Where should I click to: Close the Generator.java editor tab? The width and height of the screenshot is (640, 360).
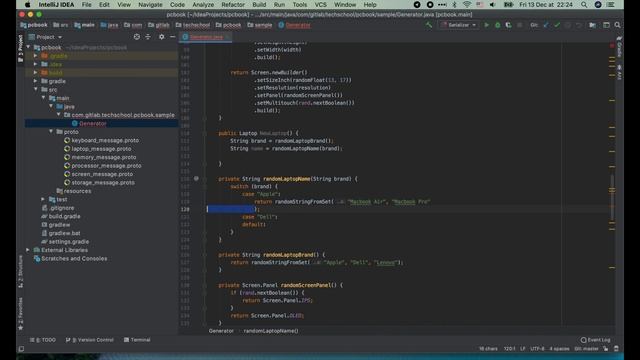228,37
